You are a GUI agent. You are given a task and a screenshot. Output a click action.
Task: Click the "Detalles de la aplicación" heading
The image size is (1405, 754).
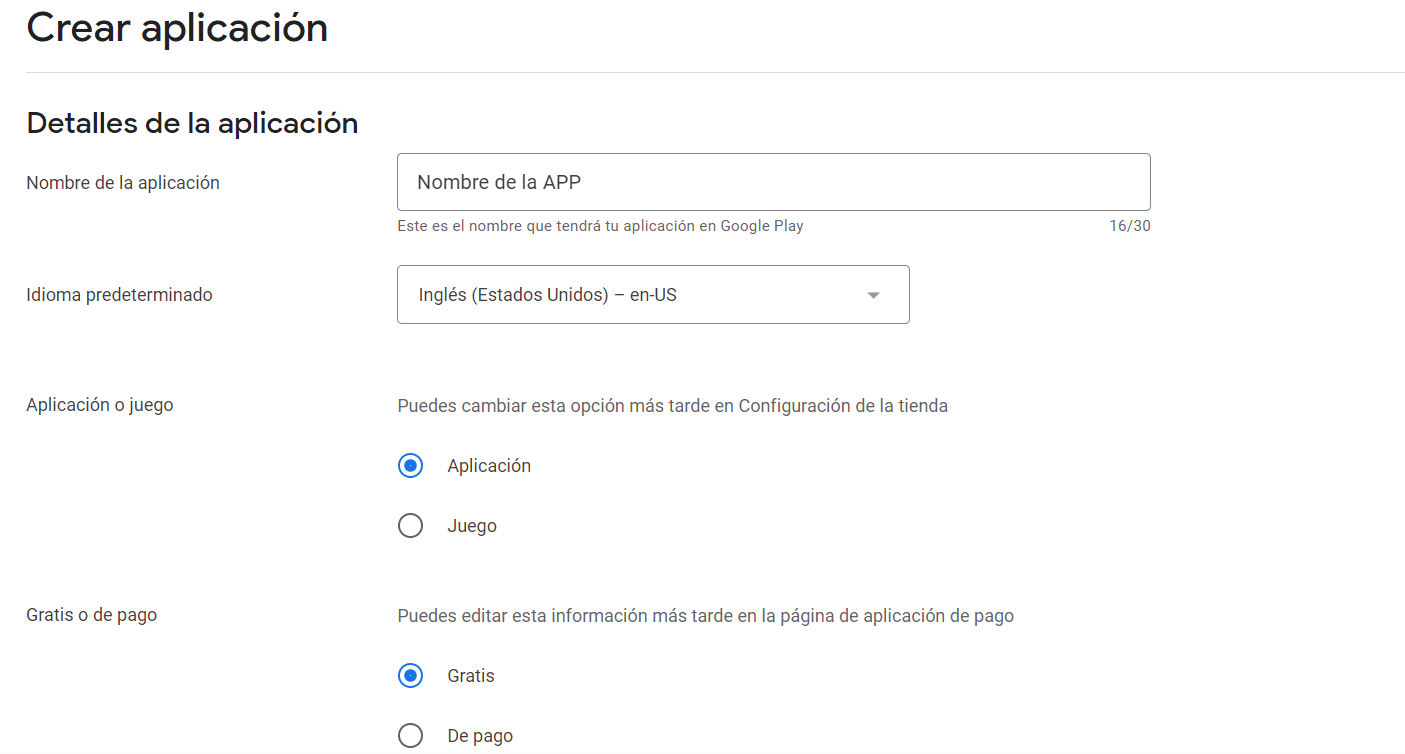coord(193,122)
